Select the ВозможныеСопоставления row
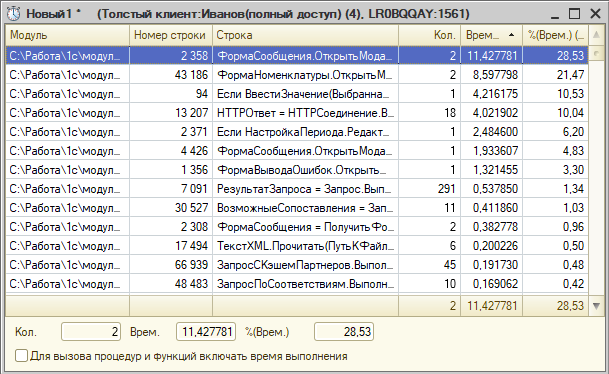The height and width of the screenshot is (374, 609). pos(297,208)
